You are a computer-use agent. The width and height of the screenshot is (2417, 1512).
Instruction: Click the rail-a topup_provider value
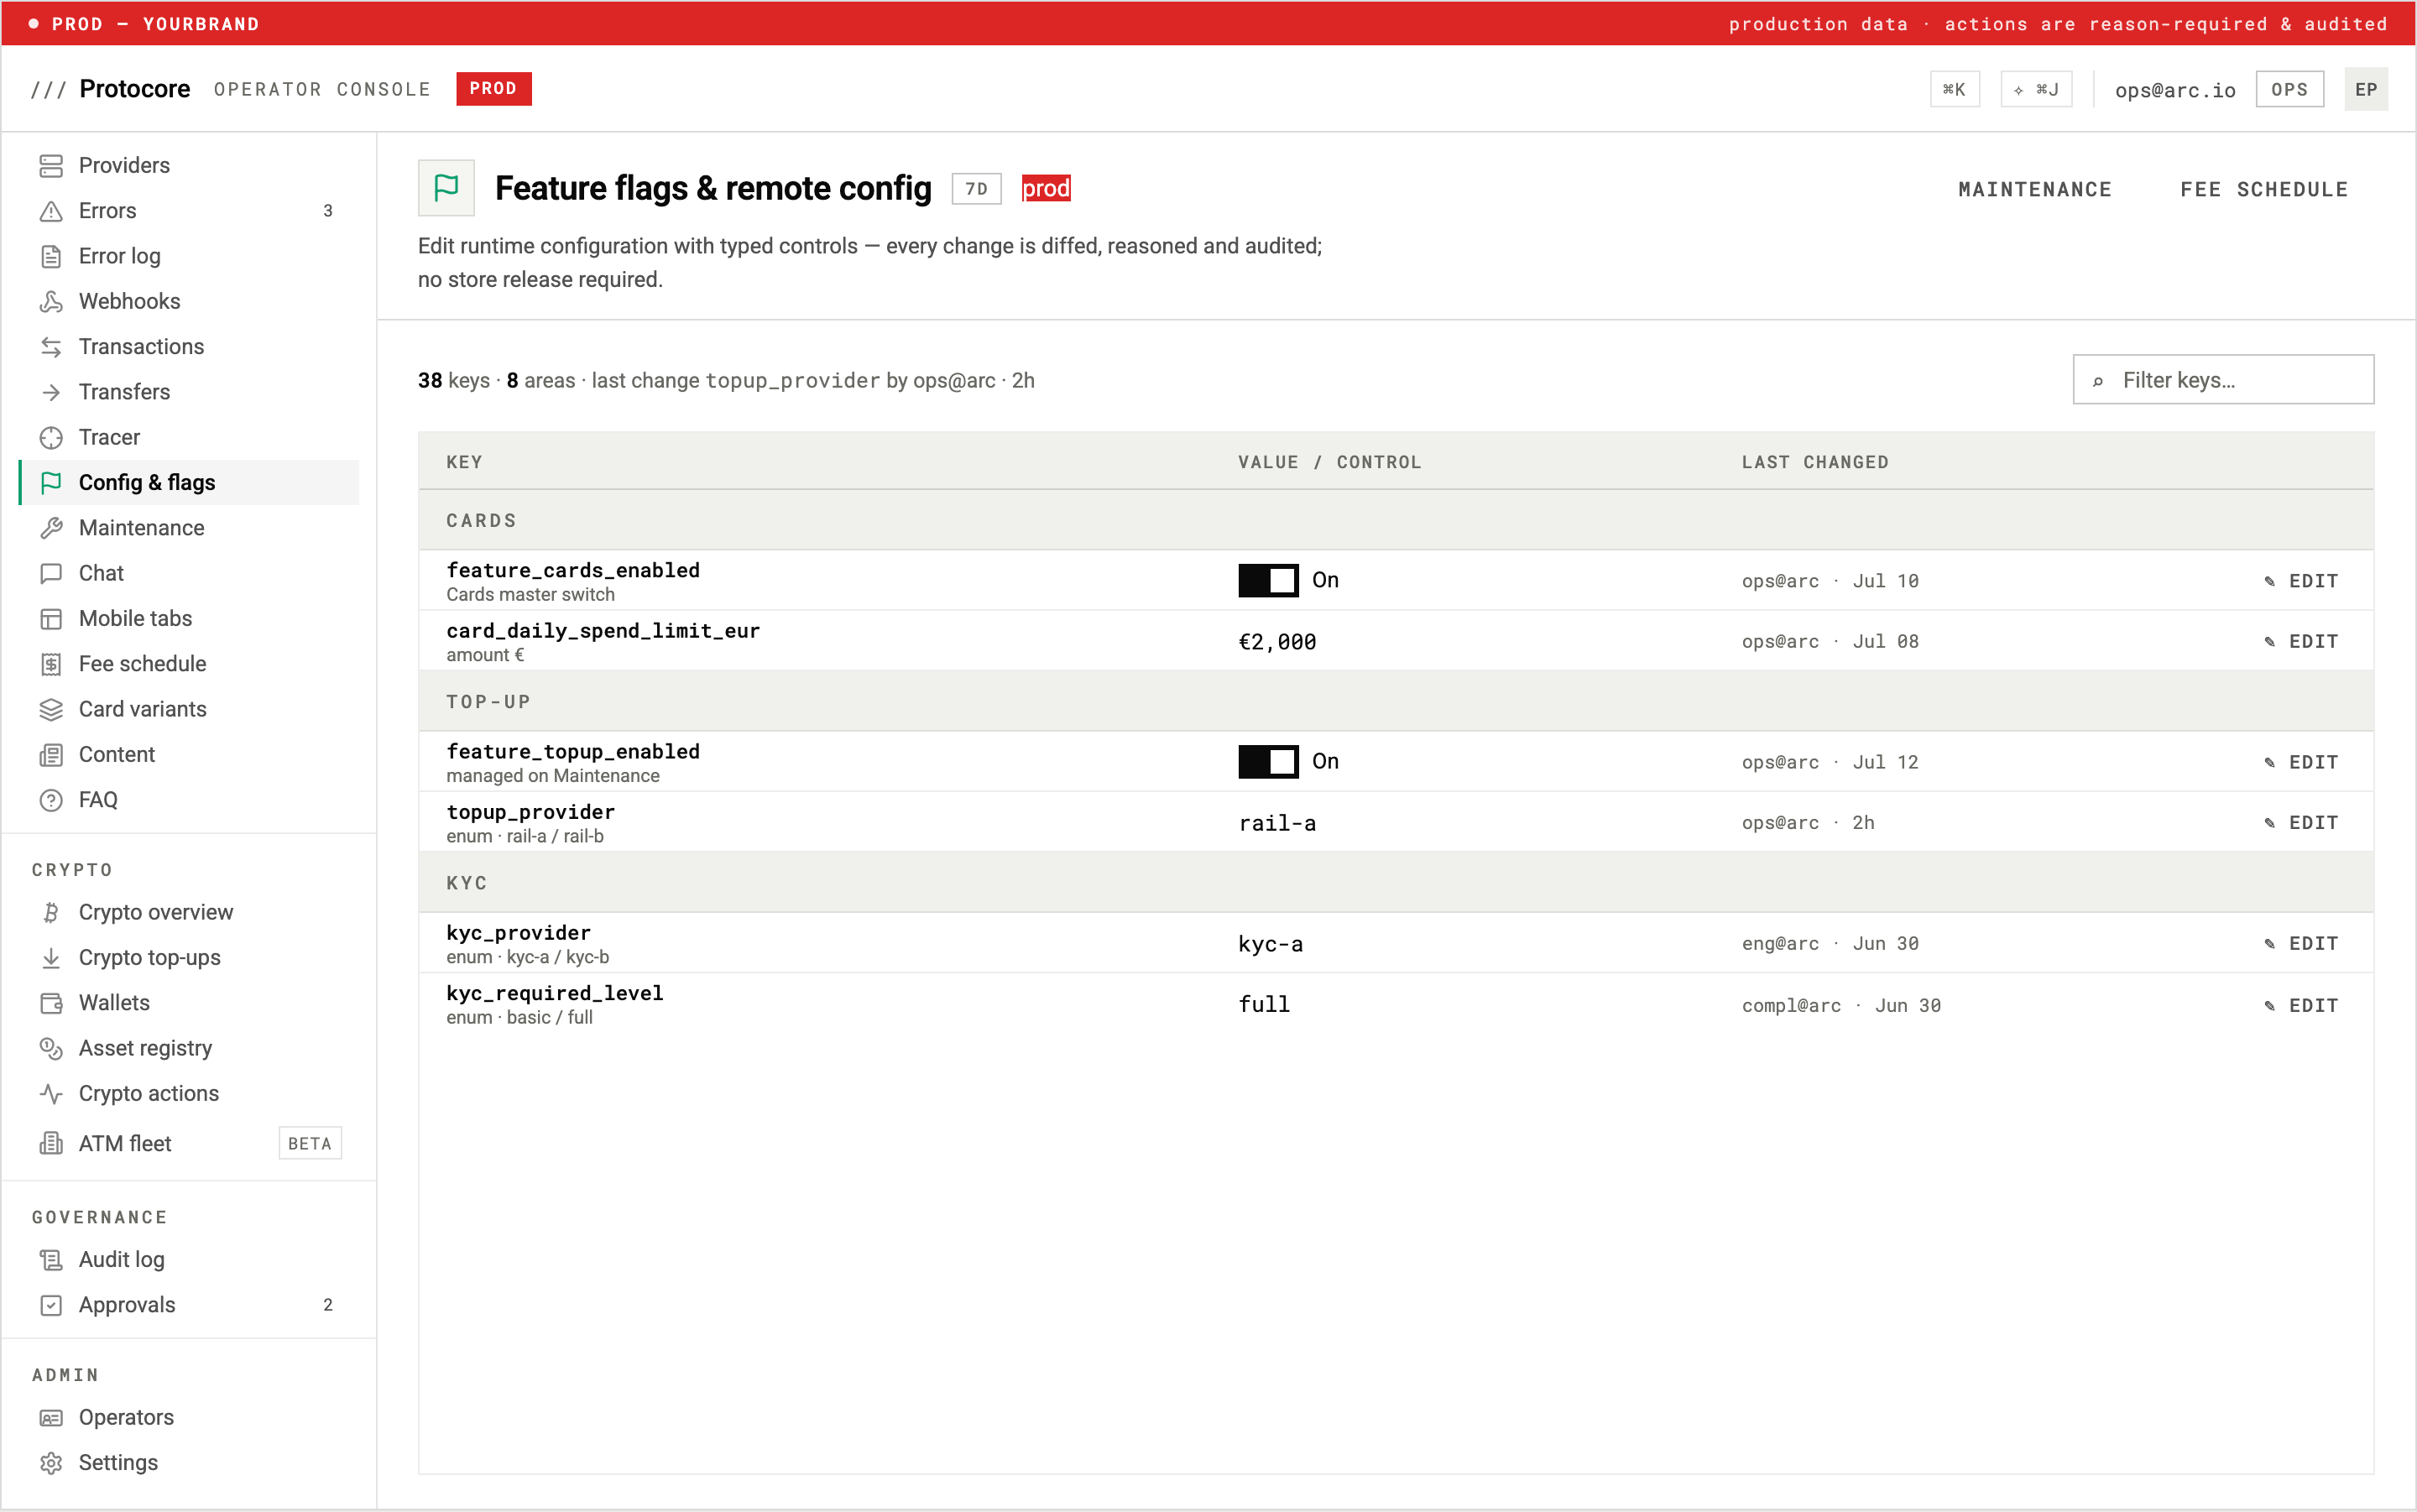click(1277, 823)
